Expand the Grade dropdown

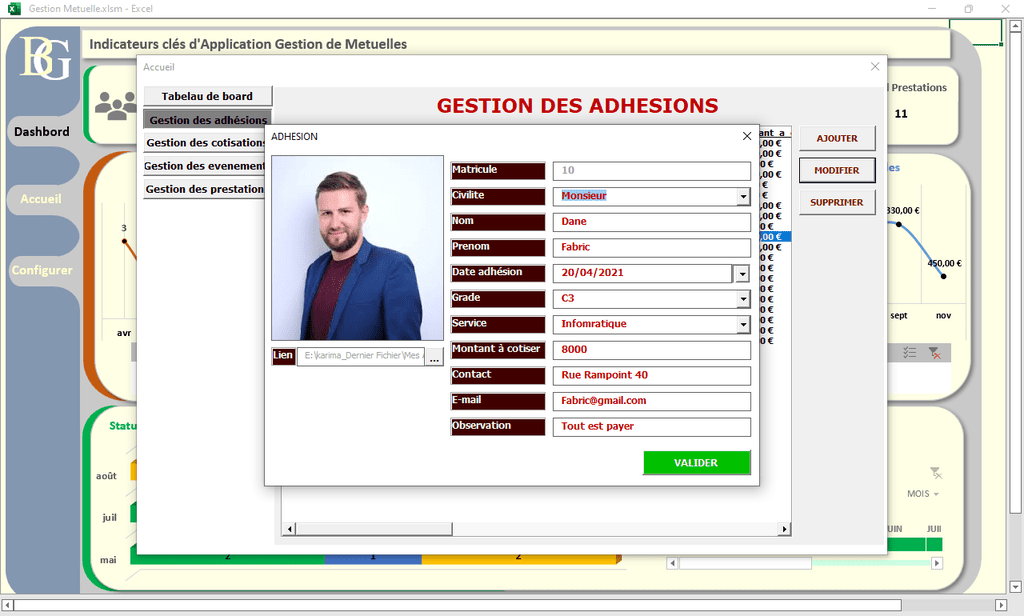[743, 299]
